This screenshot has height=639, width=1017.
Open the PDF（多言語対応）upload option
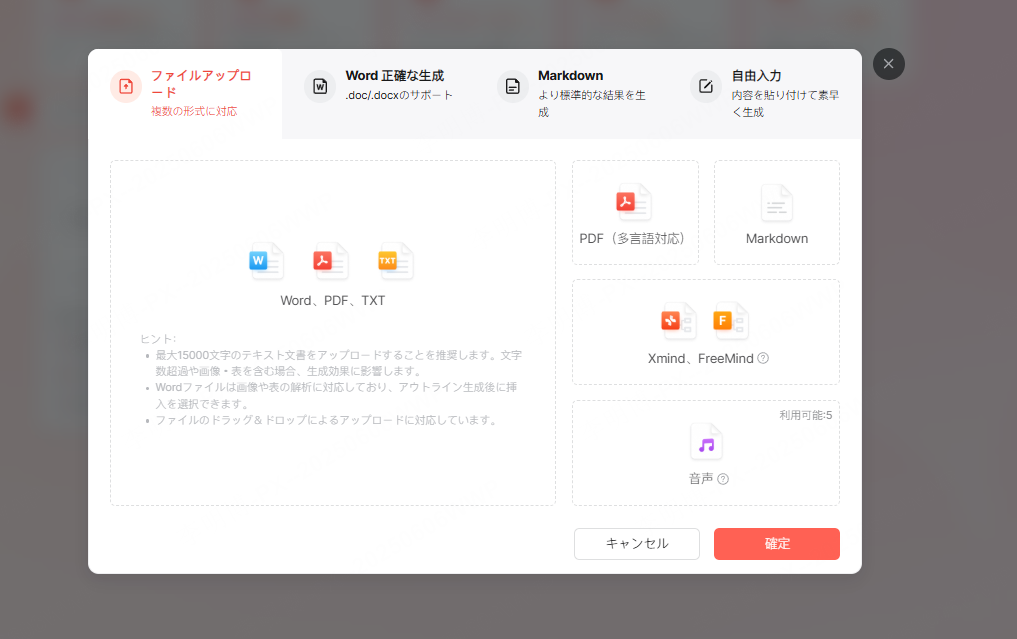coord(634,212)
